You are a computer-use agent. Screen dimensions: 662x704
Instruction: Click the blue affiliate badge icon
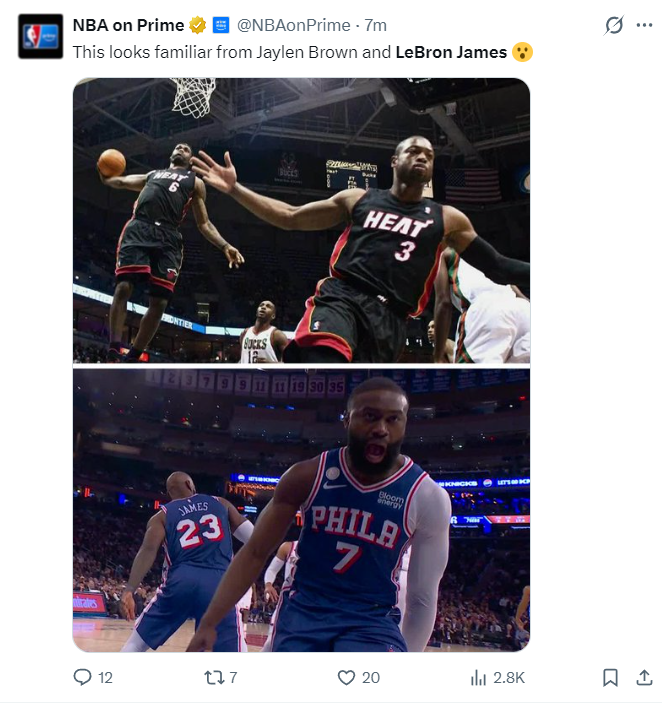click(x=221, y=25)
